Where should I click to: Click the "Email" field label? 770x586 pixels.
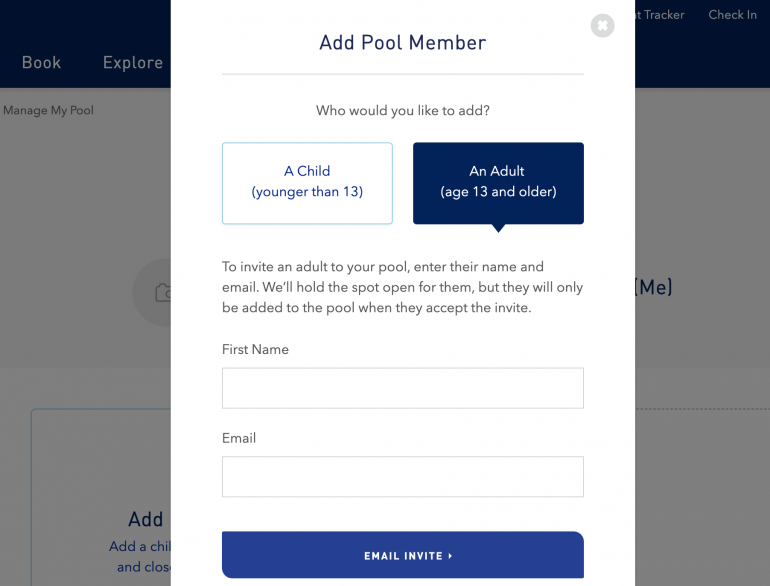click(239, 438)
